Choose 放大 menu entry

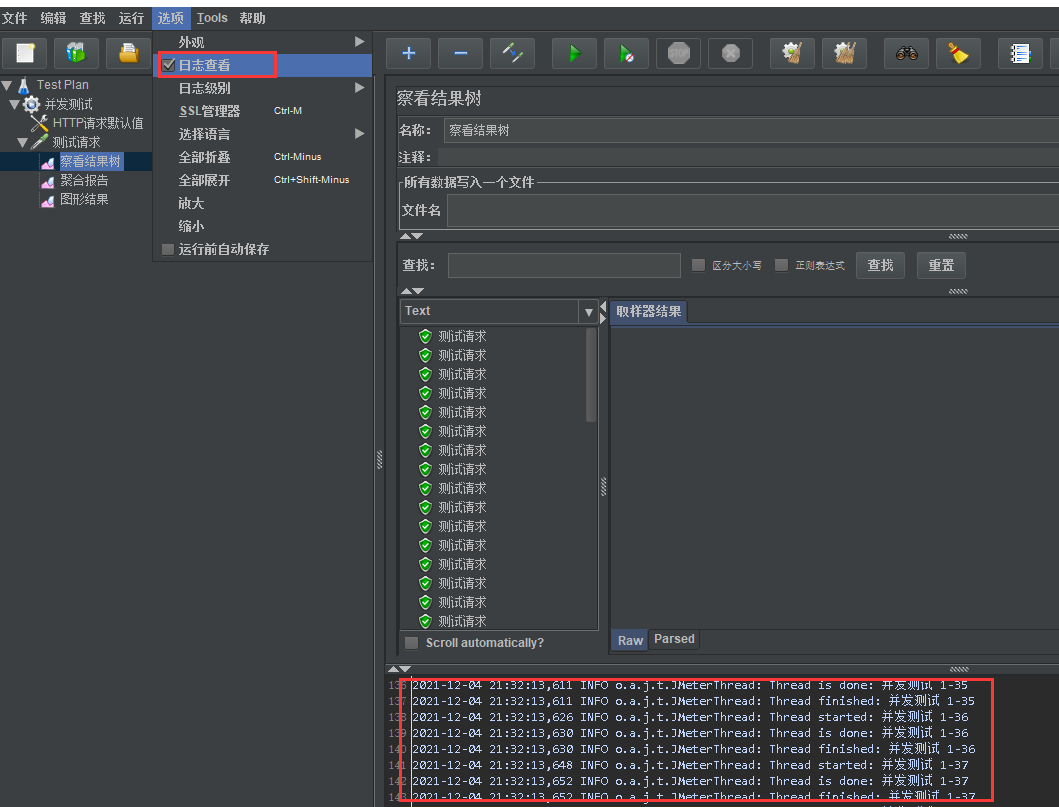coord(263,203)
